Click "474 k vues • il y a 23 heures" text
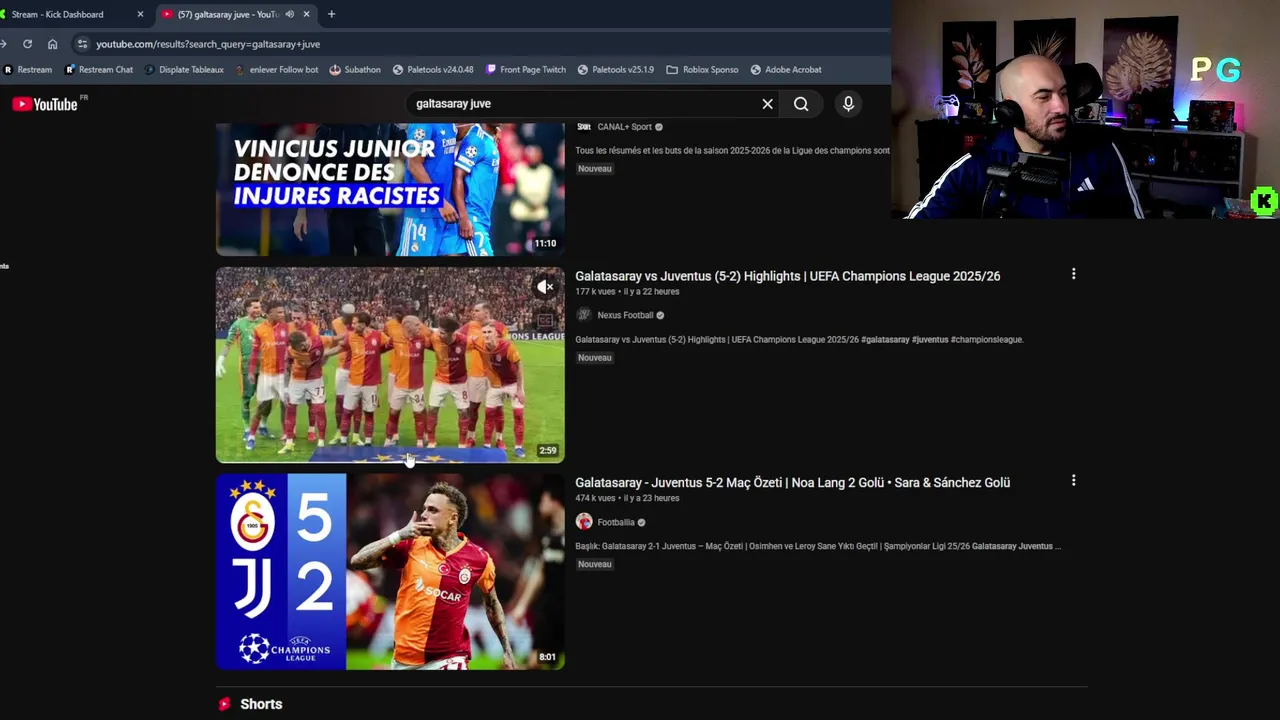The height and width of the screenshot is (720, 1280). pyautogui.click(x=627, y=498)
